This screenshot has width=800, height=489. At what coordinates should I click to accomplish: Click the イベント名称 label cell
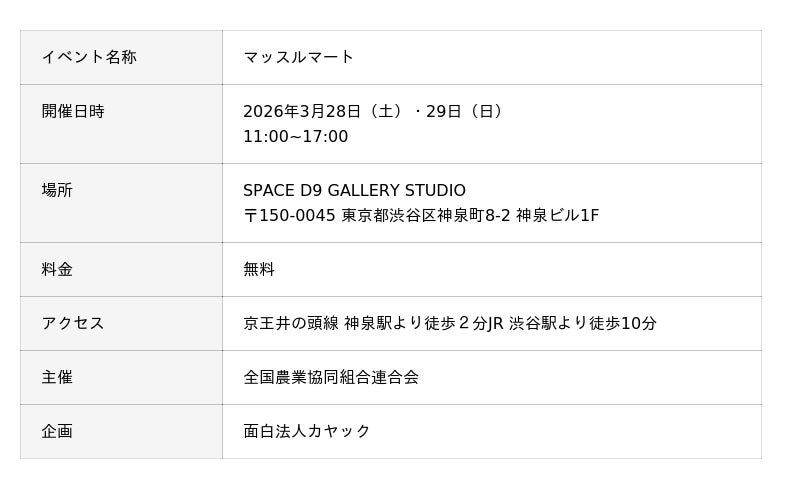(x=89, y=57)
